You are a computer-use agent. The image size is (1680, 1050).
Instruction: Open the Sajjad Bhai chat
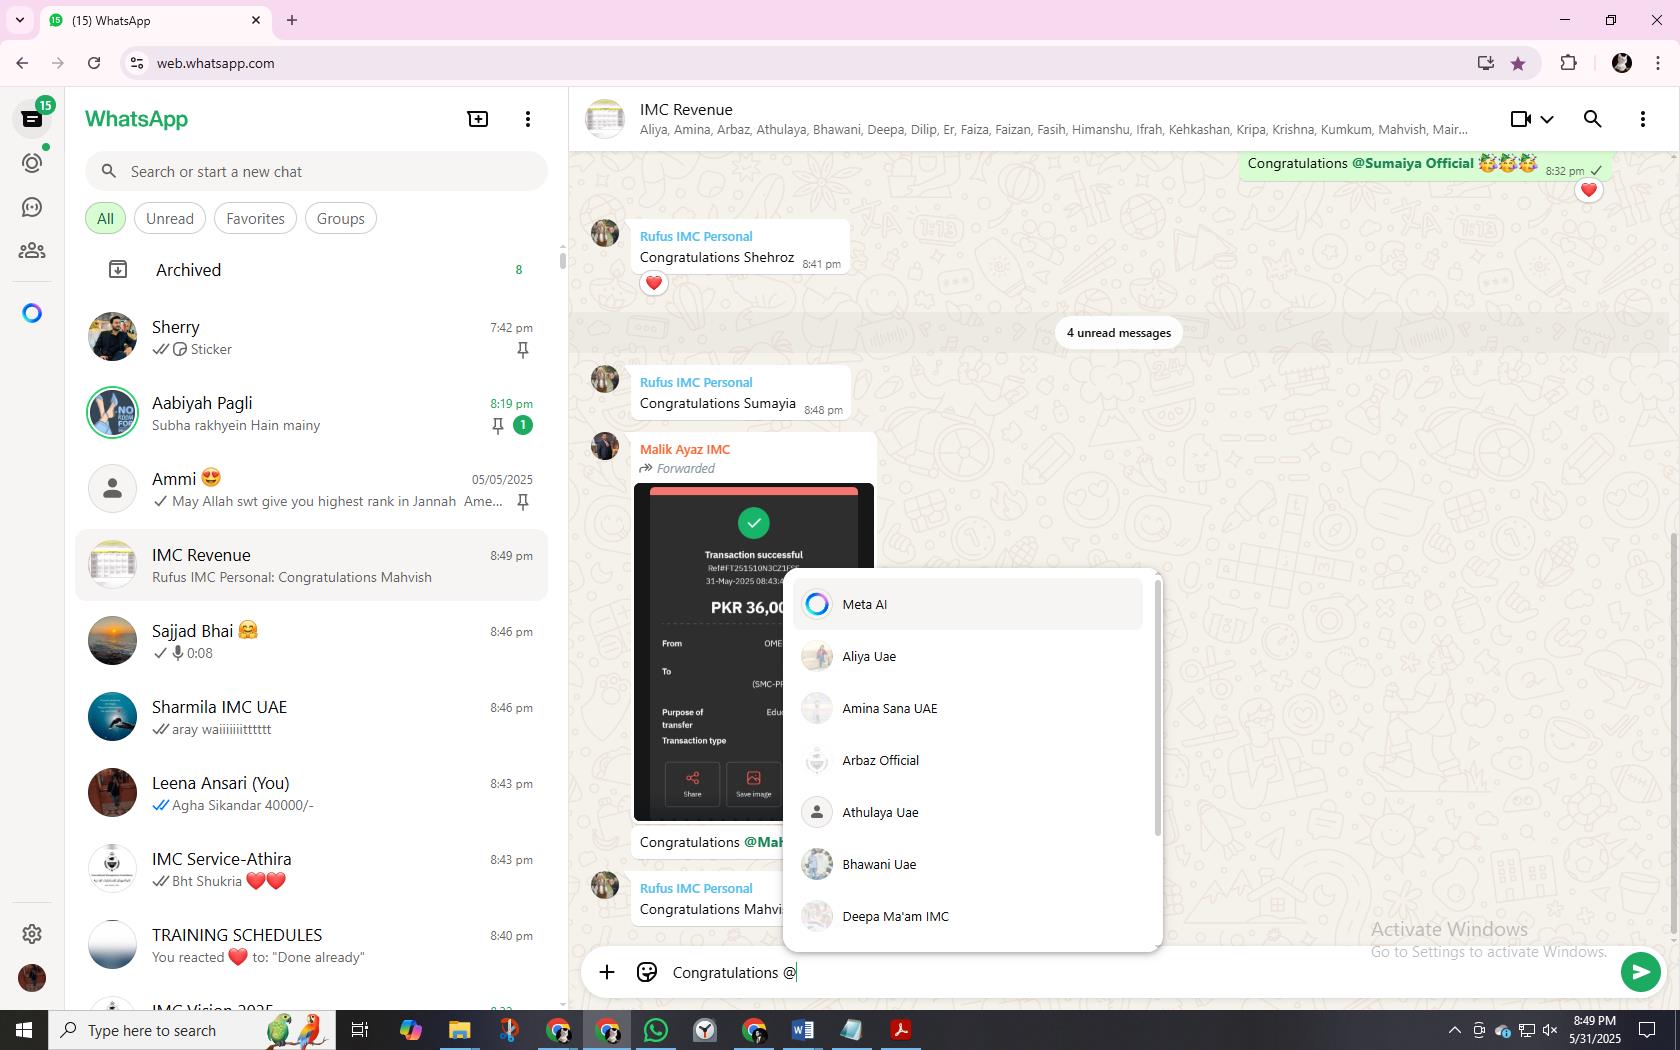coord(312,641)
